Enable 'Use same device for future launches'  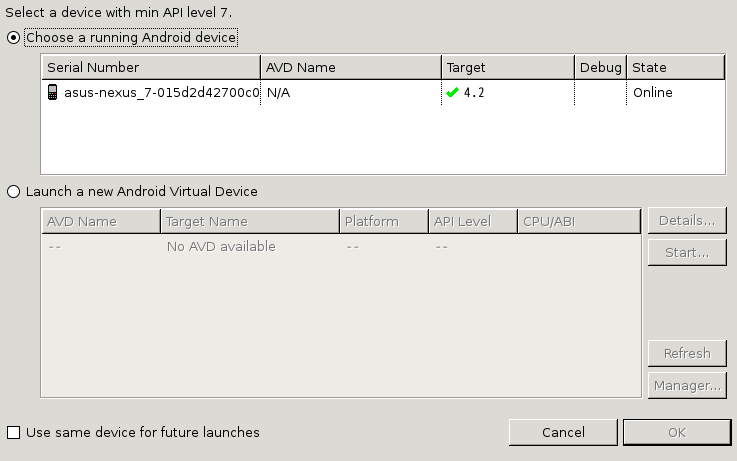coord(14,432)
